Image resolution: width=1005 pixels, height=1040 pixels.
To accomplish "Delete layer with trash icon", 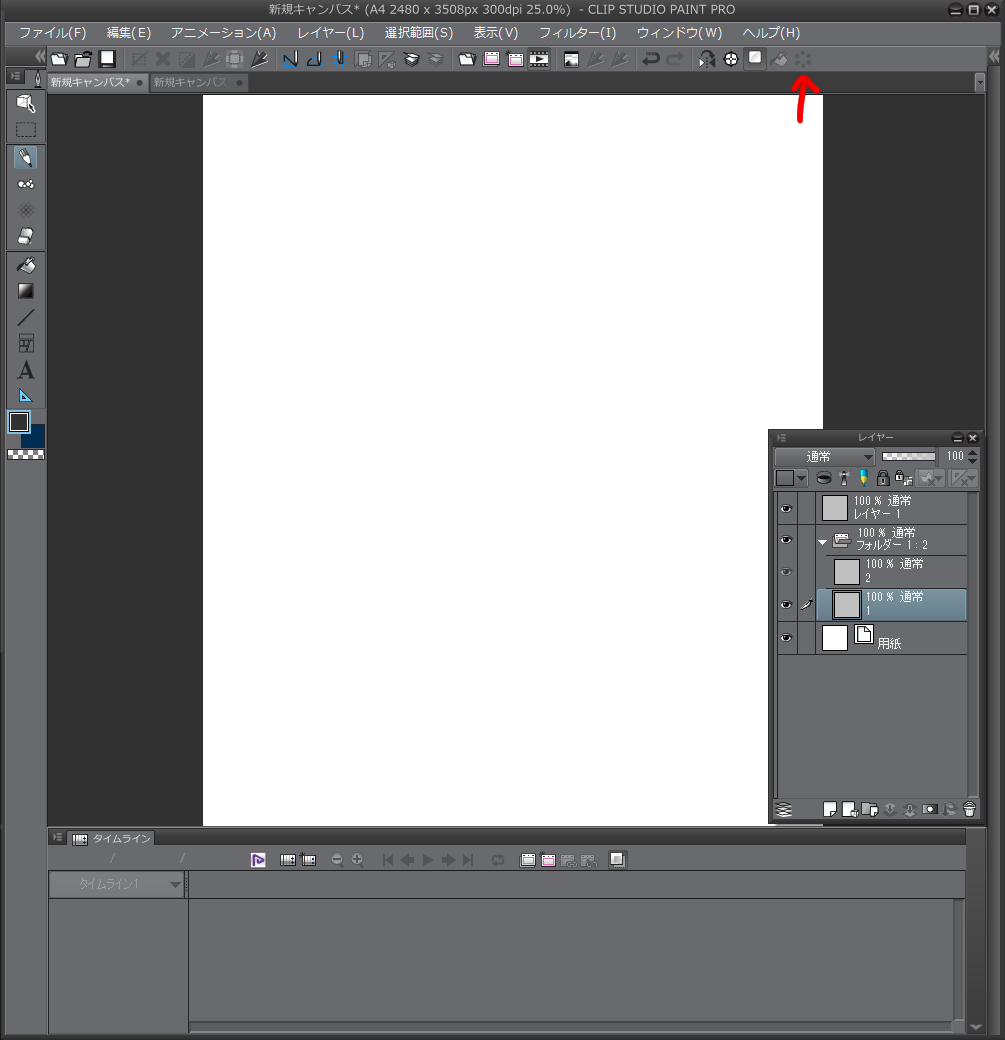I will click(x=969, y=809).
